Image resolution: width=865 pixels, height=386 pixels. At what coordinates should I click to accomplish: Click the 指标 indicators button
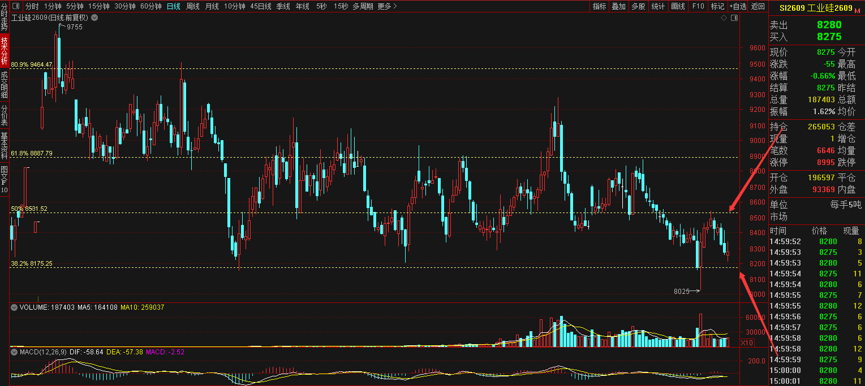pos(600,7)
